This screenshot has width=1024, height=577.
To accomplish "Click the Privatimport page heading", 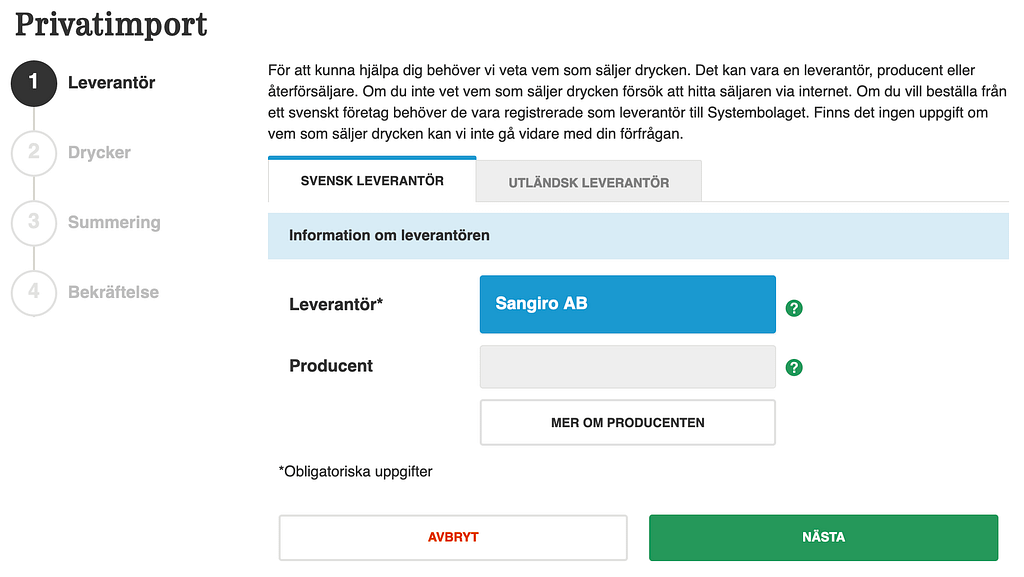I will click(111, 25).
